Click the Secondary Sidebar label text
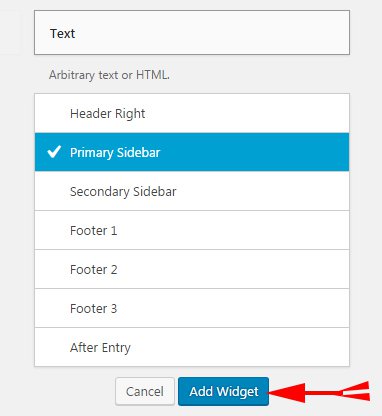The width and height of the screenshot is (382, 416). (x=123, y=191)
